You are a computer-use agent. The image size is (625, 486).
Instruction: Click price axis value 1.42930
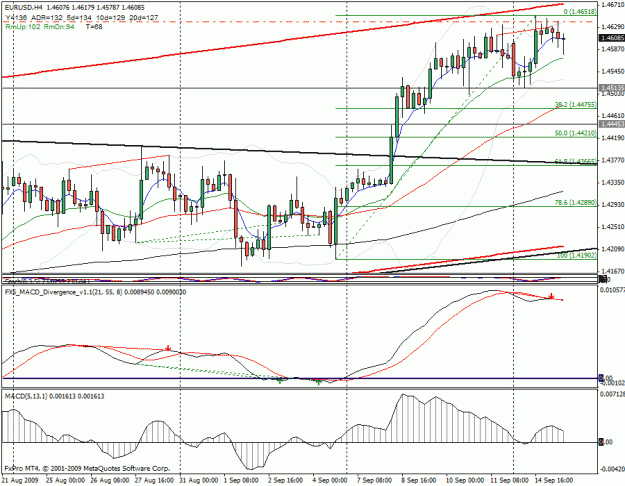coord(614,205)
